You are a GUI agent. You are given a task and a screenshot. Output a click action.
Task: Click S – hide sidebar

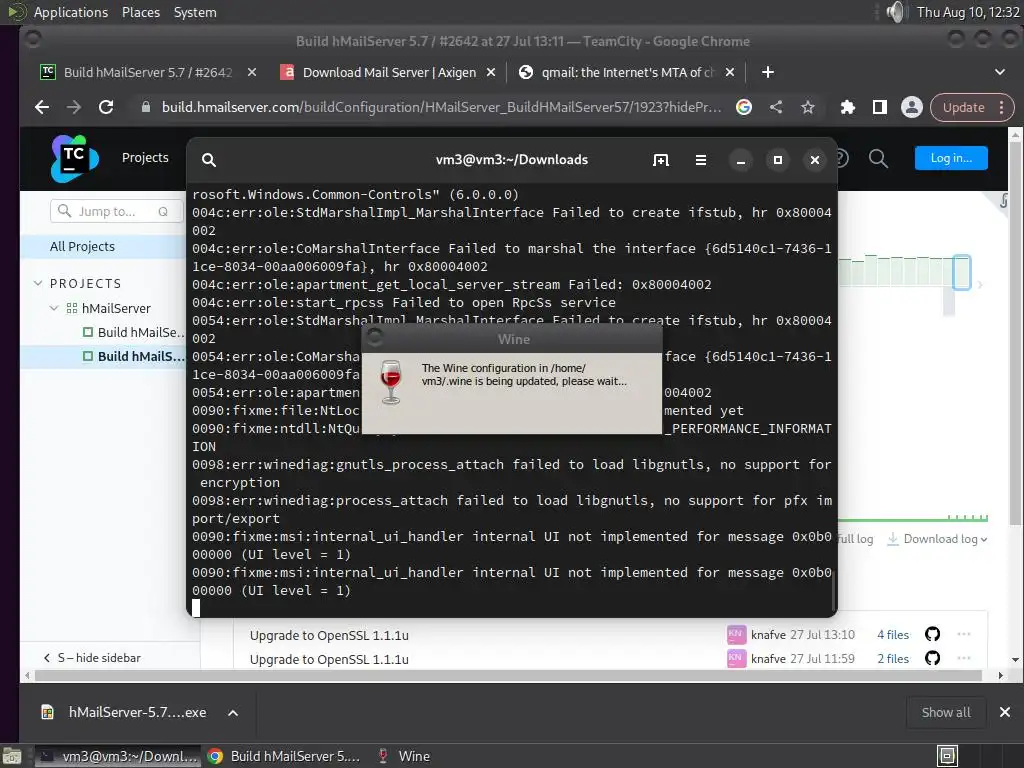[92, 658]
